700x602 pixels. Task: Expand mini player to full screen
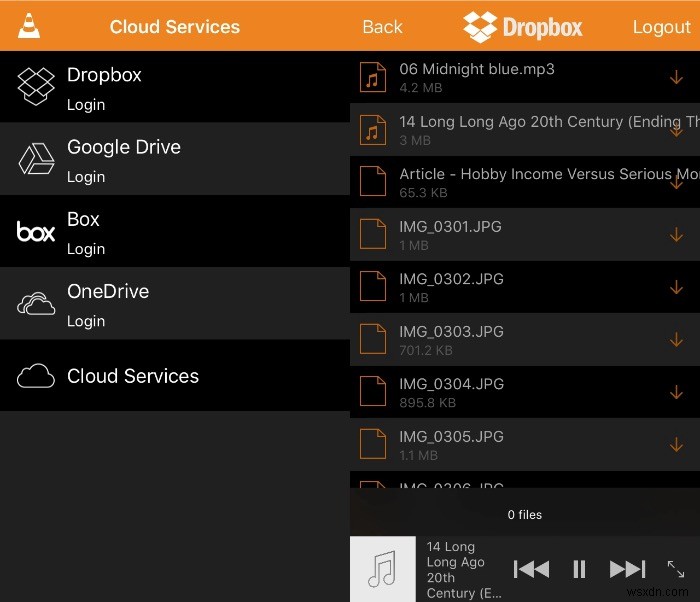676,569
